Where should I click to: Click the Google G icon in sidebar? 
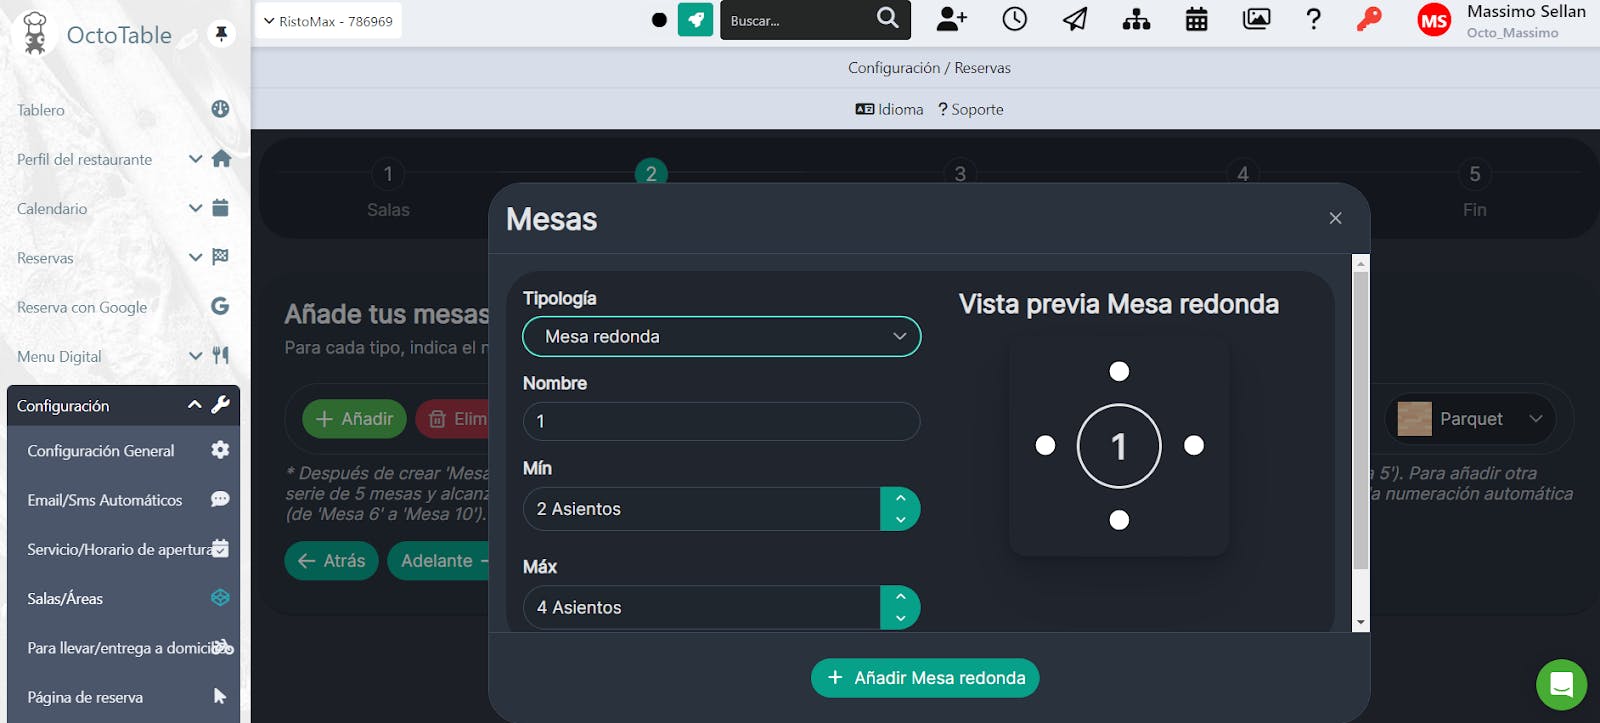(220, 306)
